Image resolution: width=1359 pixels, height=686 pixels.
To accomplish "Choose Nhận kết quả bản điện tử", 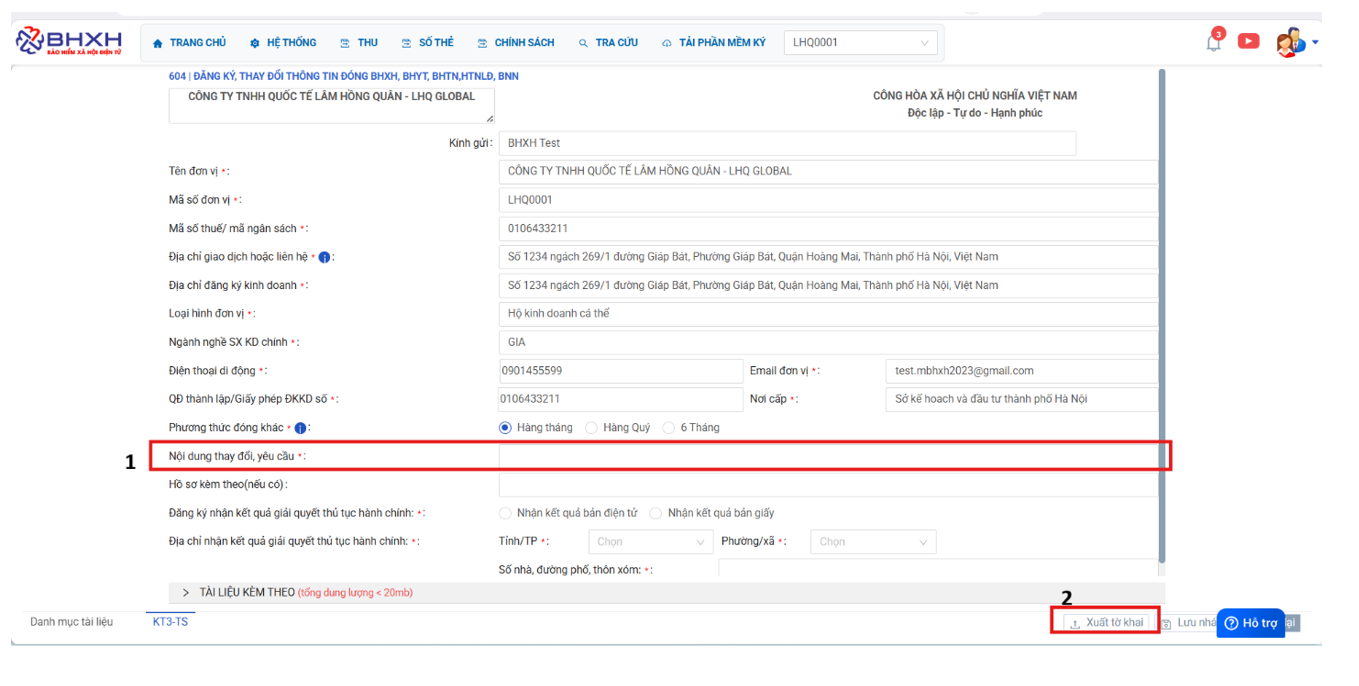I will [505, 513].
